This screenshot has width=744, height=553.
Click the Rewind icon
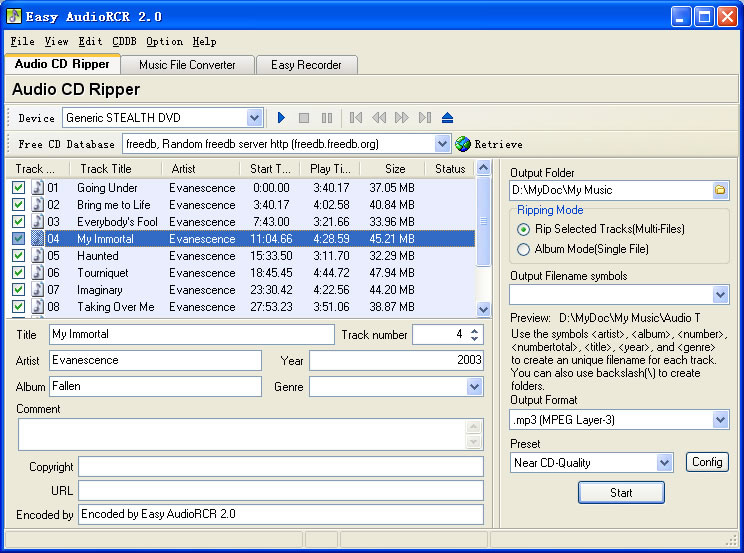pyautogui.click(x=379, y=118)
